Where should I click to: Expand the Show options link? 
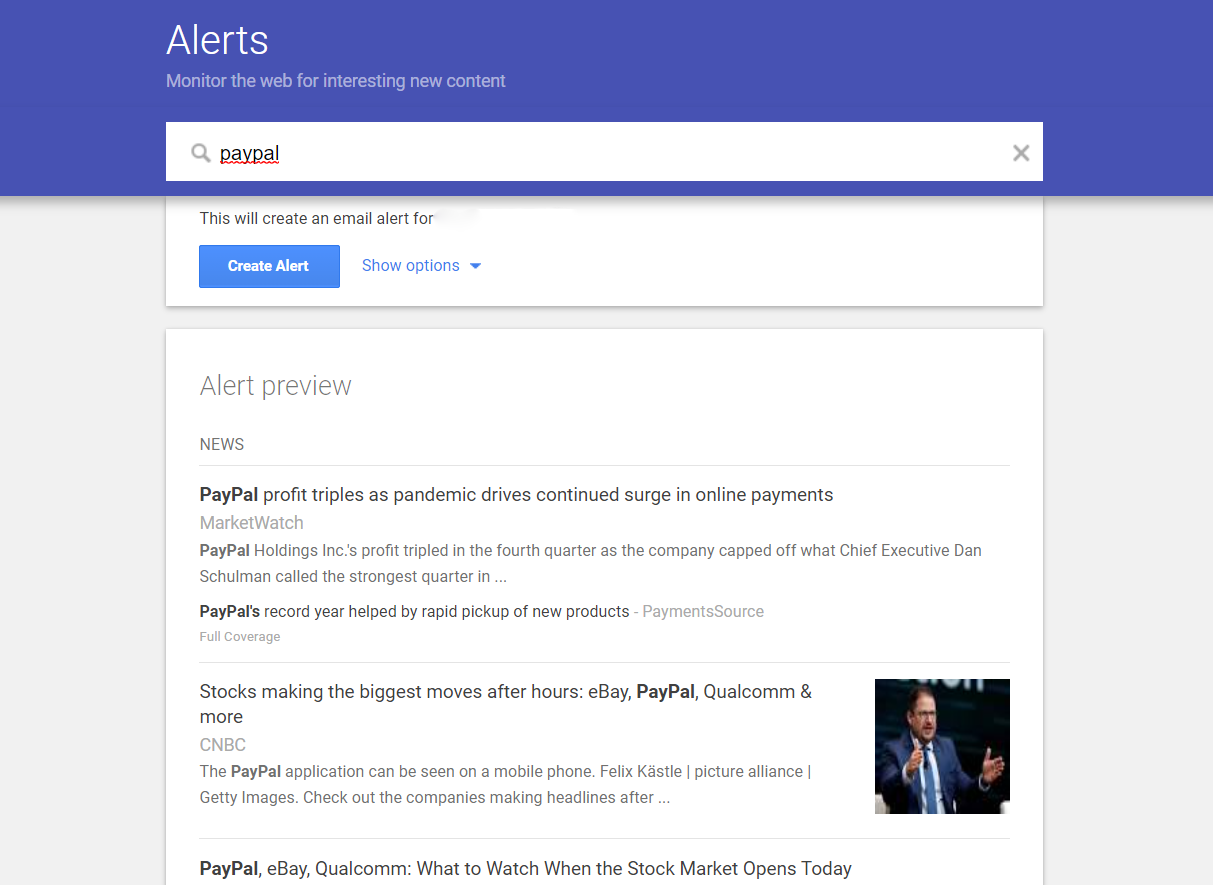click(411, 266)
